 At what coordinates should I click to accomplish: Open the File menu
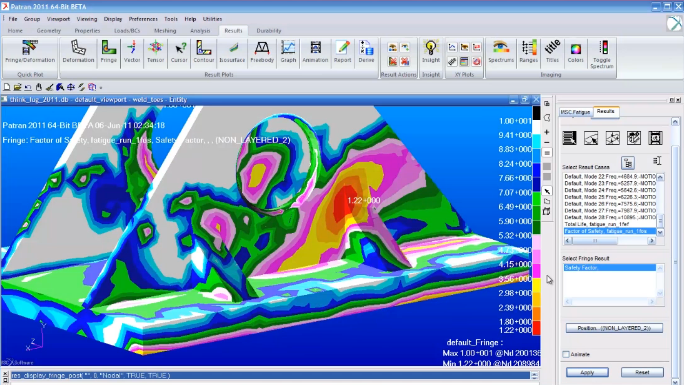point(13,19)
